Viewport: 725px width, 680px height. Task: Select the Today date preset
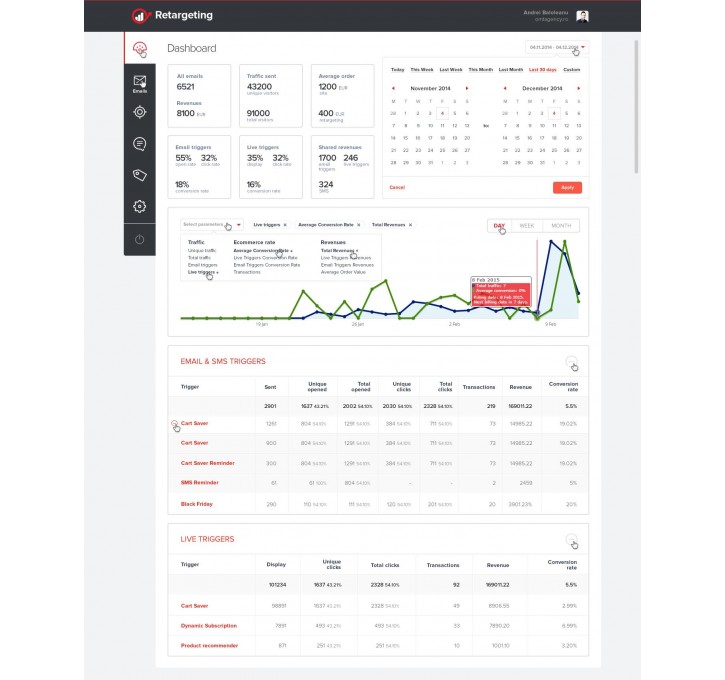tap(398, 70)
